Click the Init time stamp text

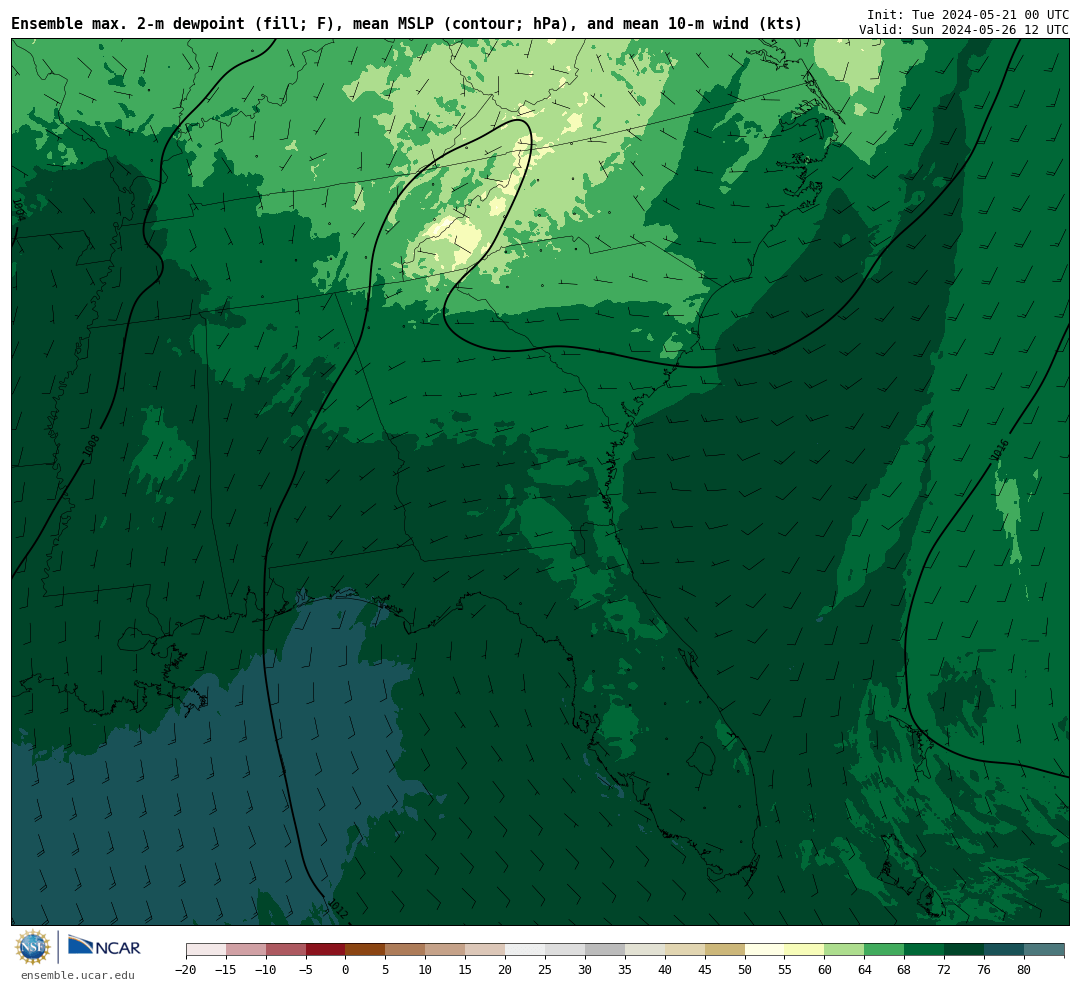click(968, 14)
